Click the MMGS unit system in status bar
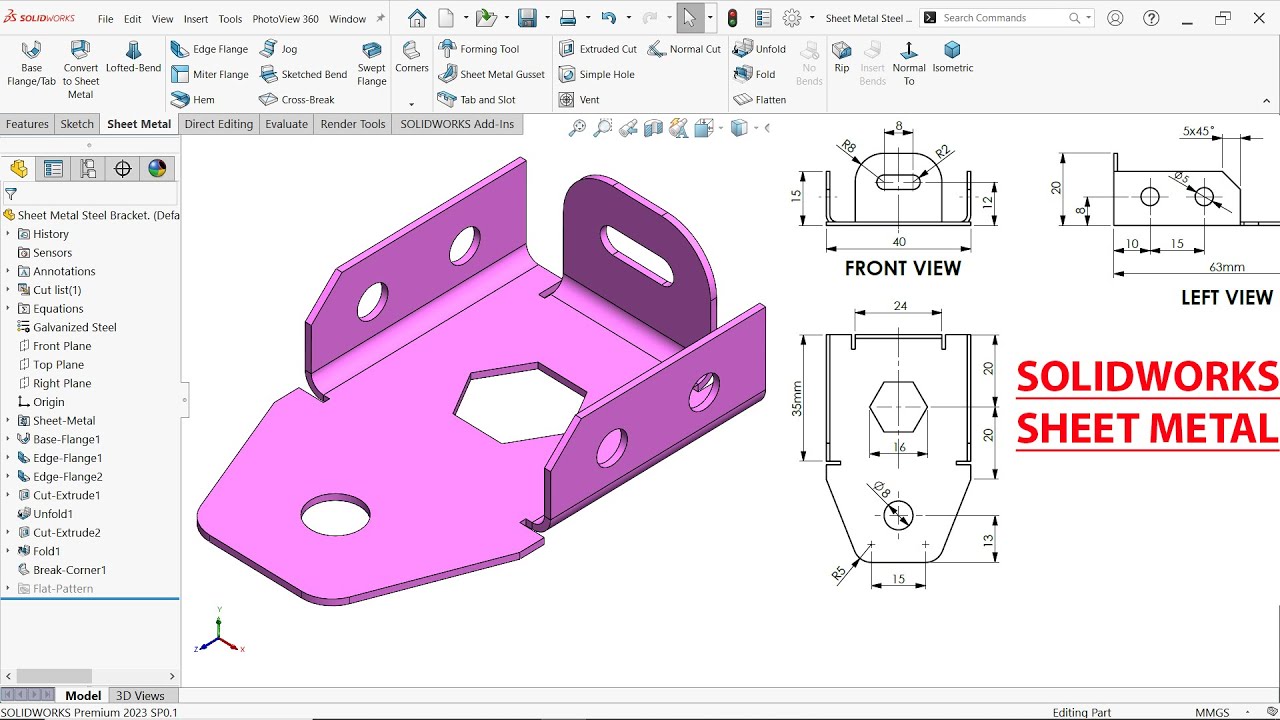This screenshot has height=720, width=1280. 1212,713
